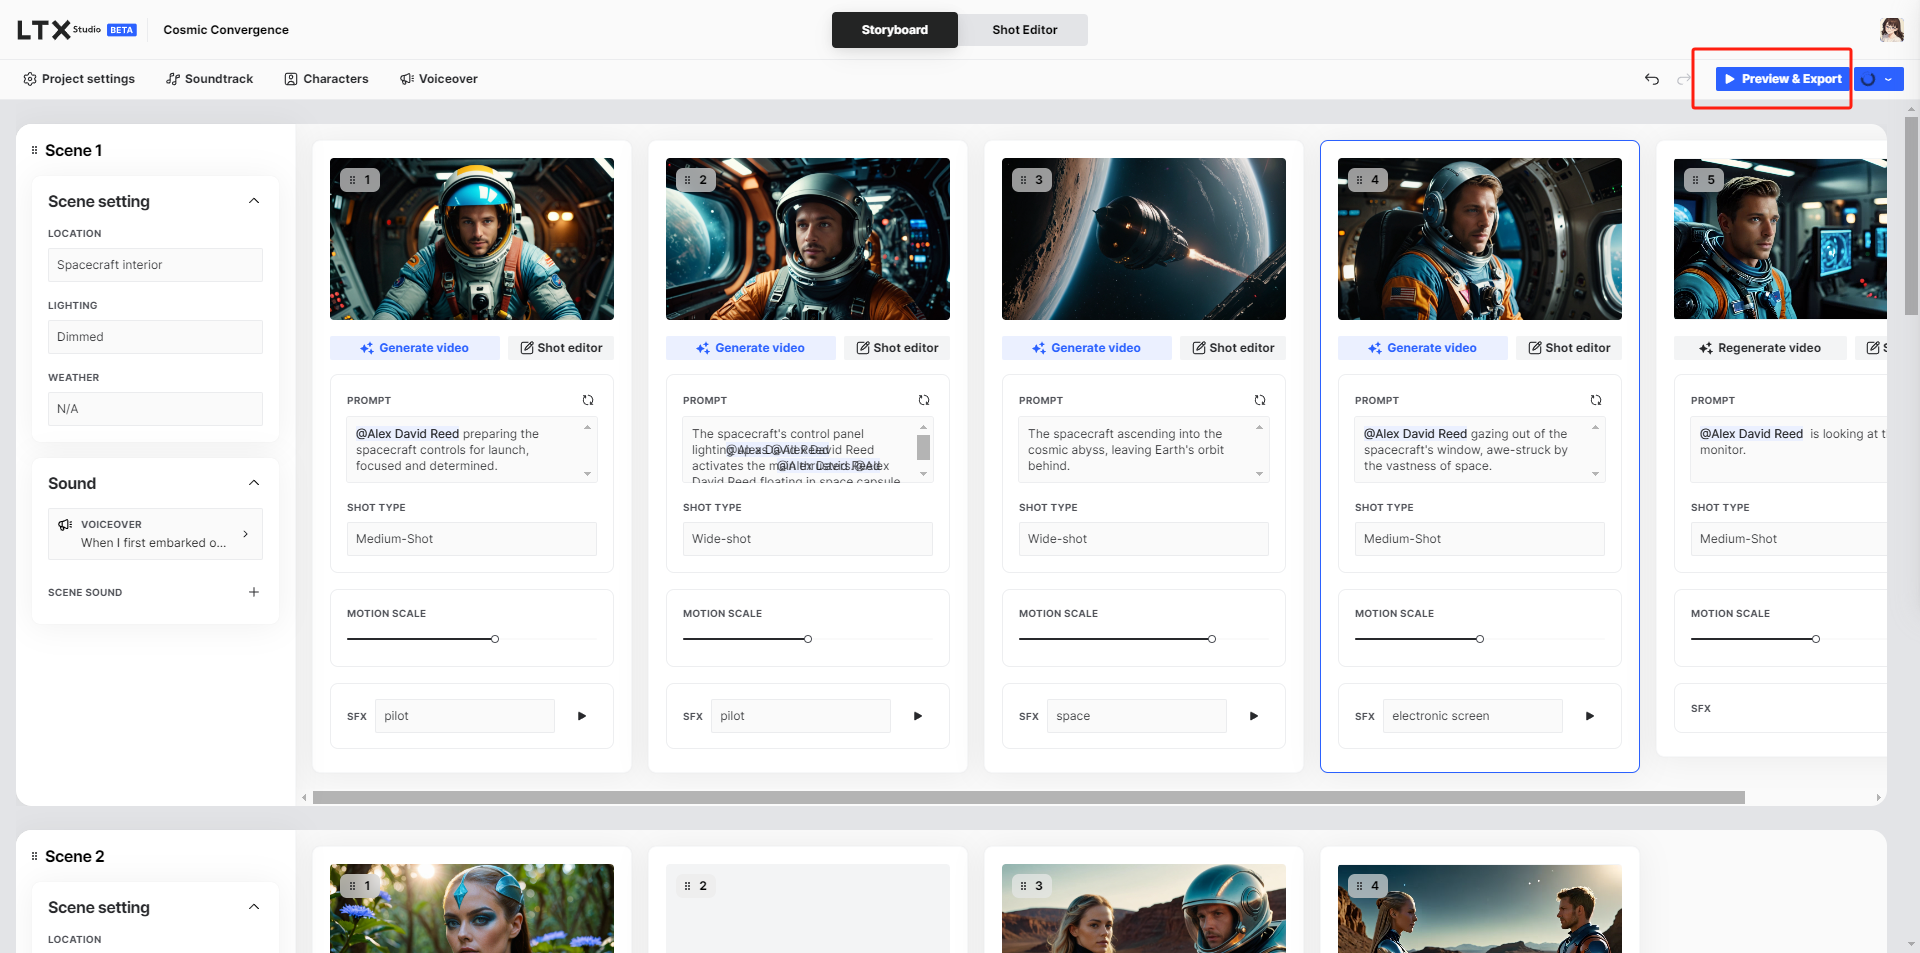
Task: Play the space SFX of shot 3
Action: (1254, 716)
